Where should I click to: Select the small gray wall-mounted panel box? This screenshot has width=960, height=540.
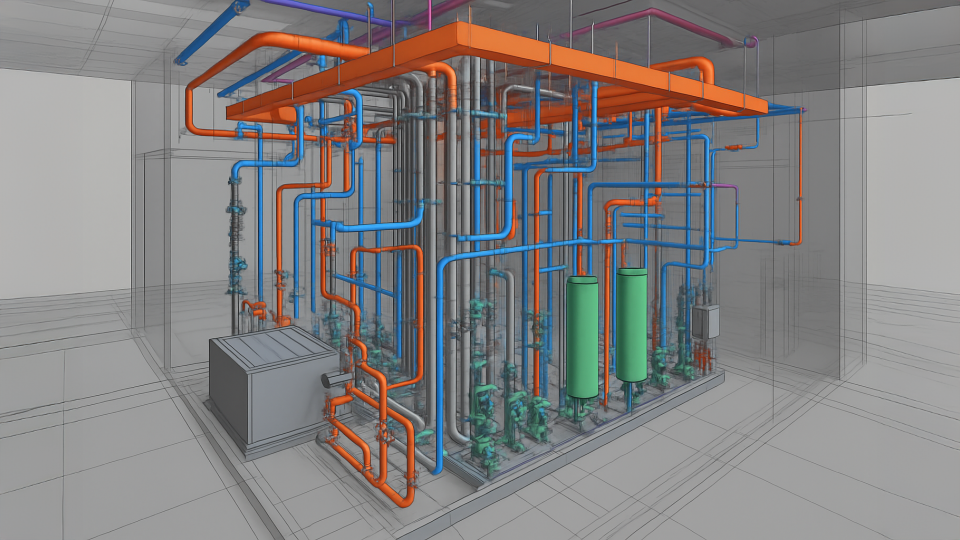coord(705,322)
